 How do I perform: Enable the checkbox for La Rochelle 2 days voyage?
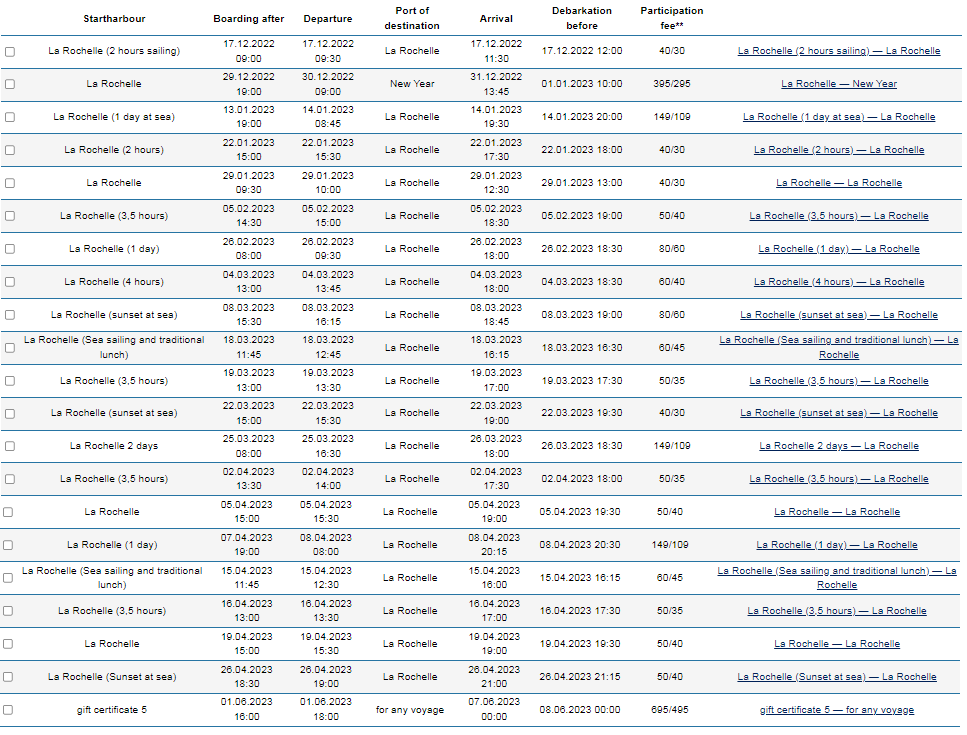point(9,446)
